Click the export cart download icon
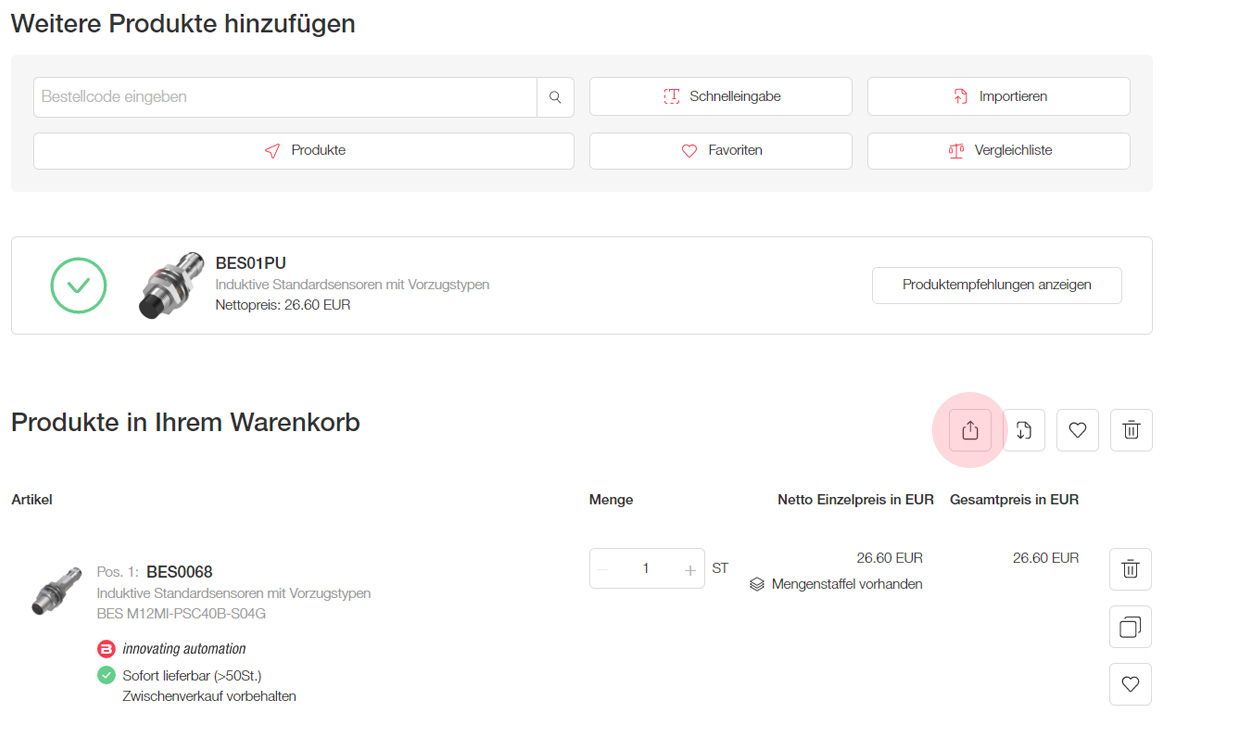The width and height of the screenshot is (1247, 750). tap(1024, 430)
